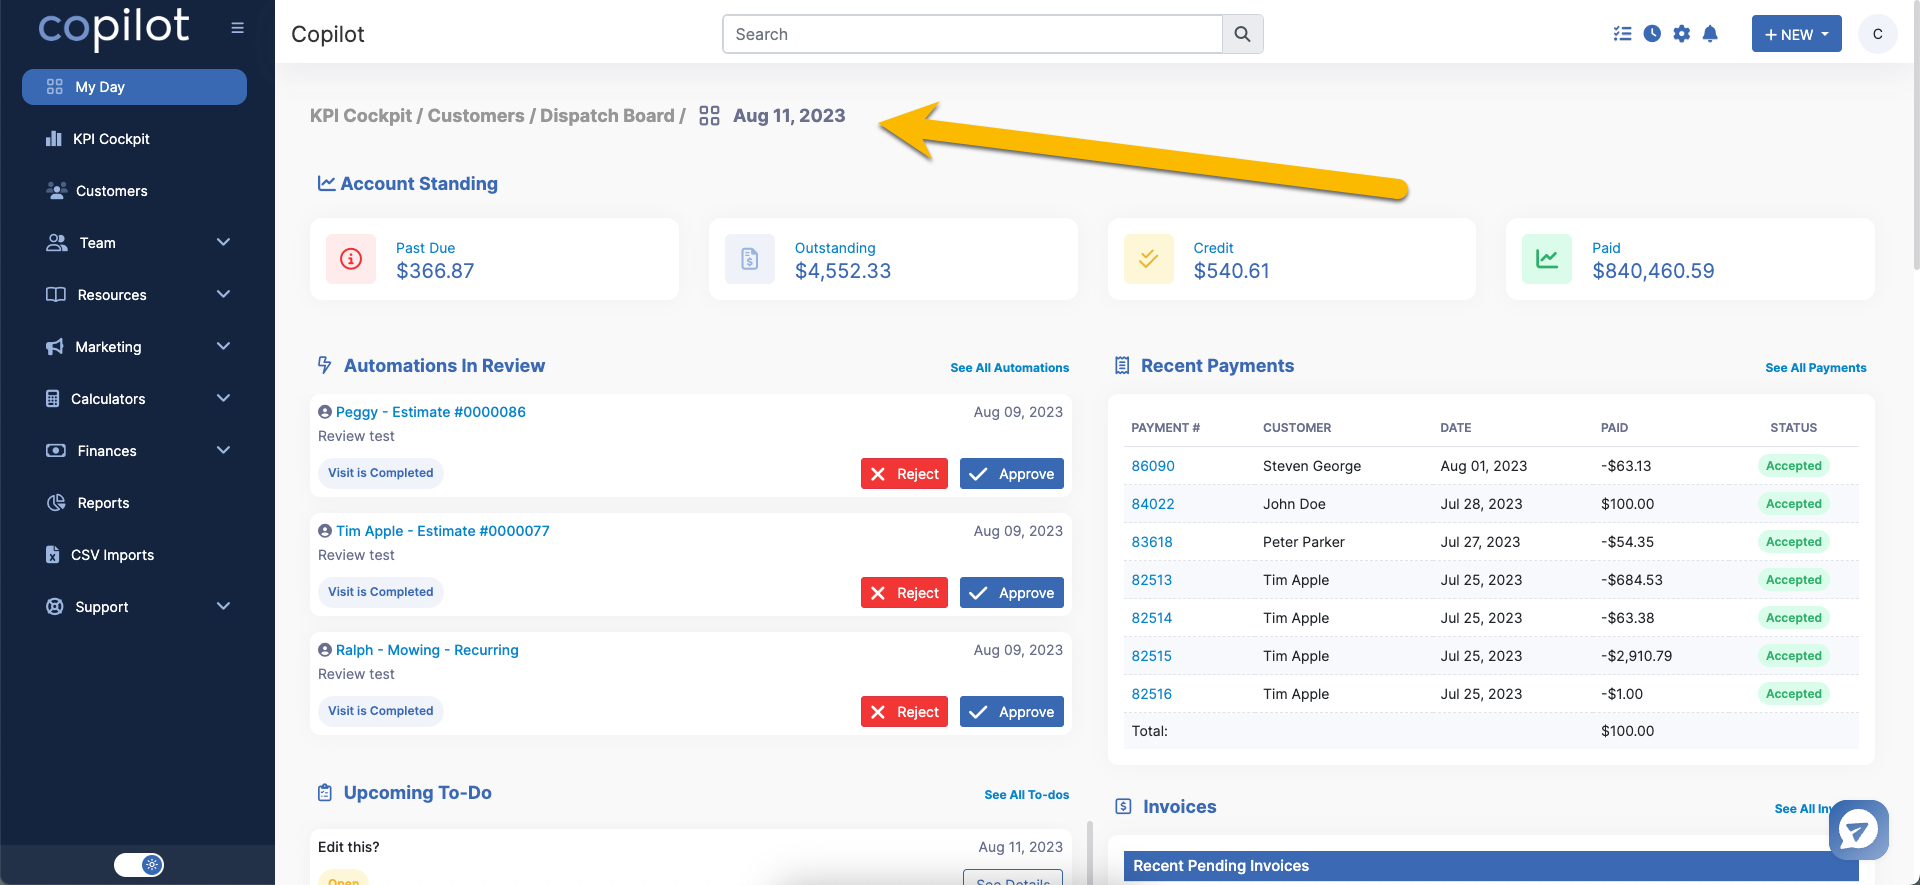1920x885 pixels.
Task: Click Upcoming To-Do clipboard icon
Action: pos(325,793)
